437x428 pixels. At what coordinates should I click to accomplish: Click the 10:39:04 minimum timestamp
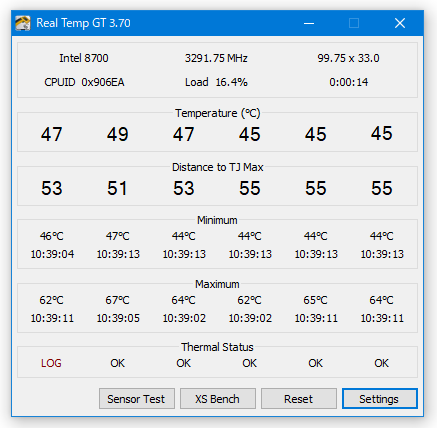pyautogui.click(x=52, y=254)
